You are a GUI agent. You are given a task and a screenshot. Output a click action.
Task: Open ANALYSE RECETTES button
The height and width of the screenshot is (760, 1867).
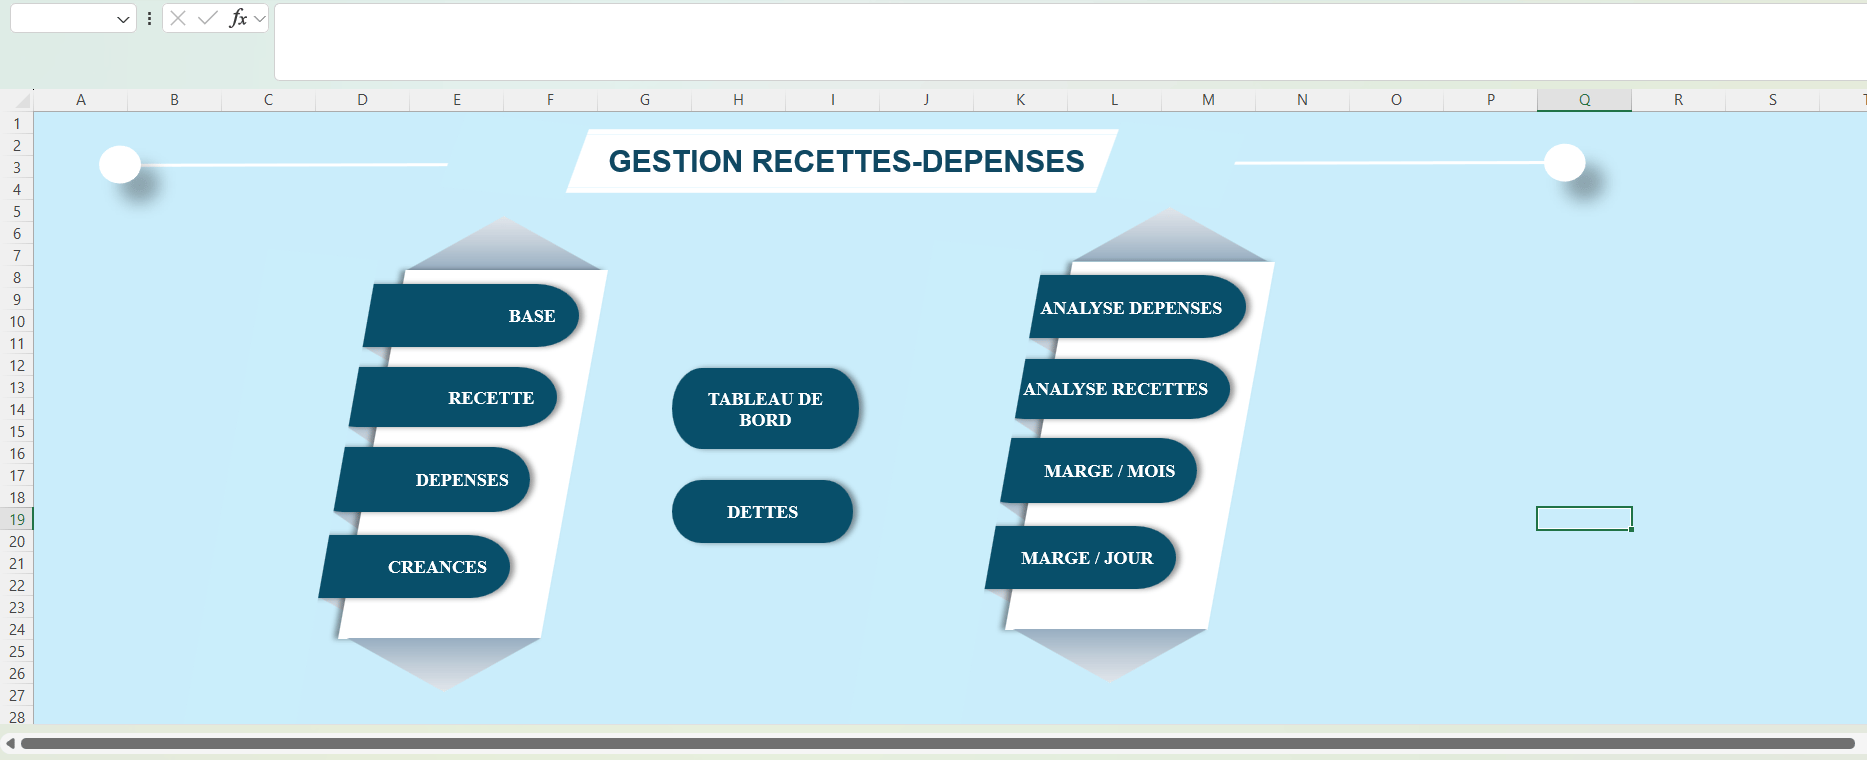(1122, 389)
